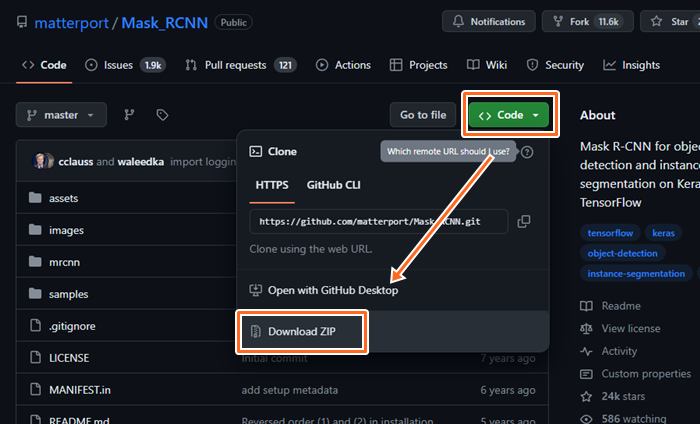Click the Issues circle icon

[91, 65]
